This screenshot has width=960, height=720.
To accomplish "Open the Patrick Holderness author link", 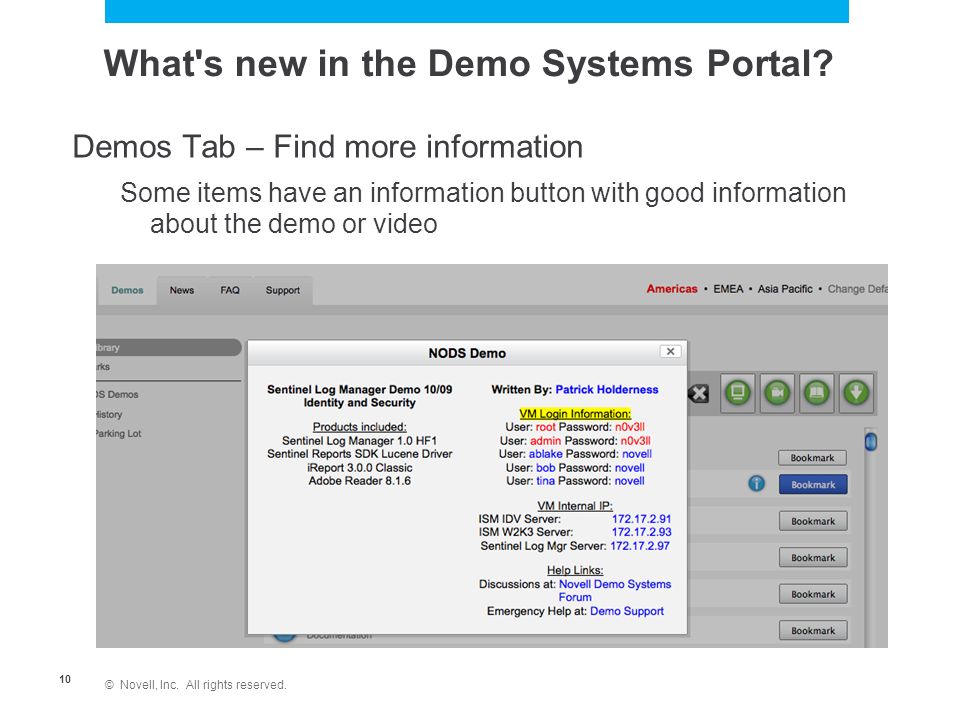I will click(607, 389).
